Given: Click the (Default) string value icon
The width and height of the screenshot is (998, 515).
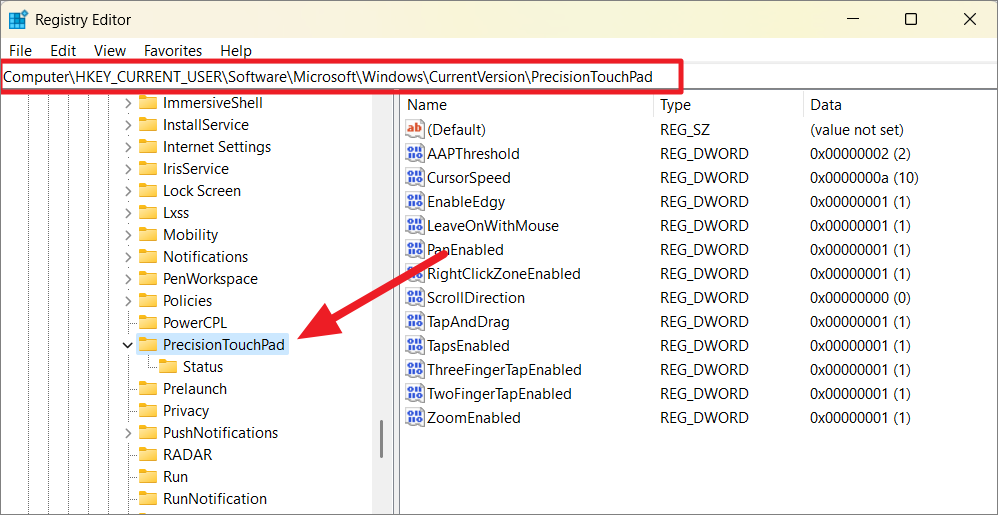Looking at the screenshot, I should pos(415,130).
